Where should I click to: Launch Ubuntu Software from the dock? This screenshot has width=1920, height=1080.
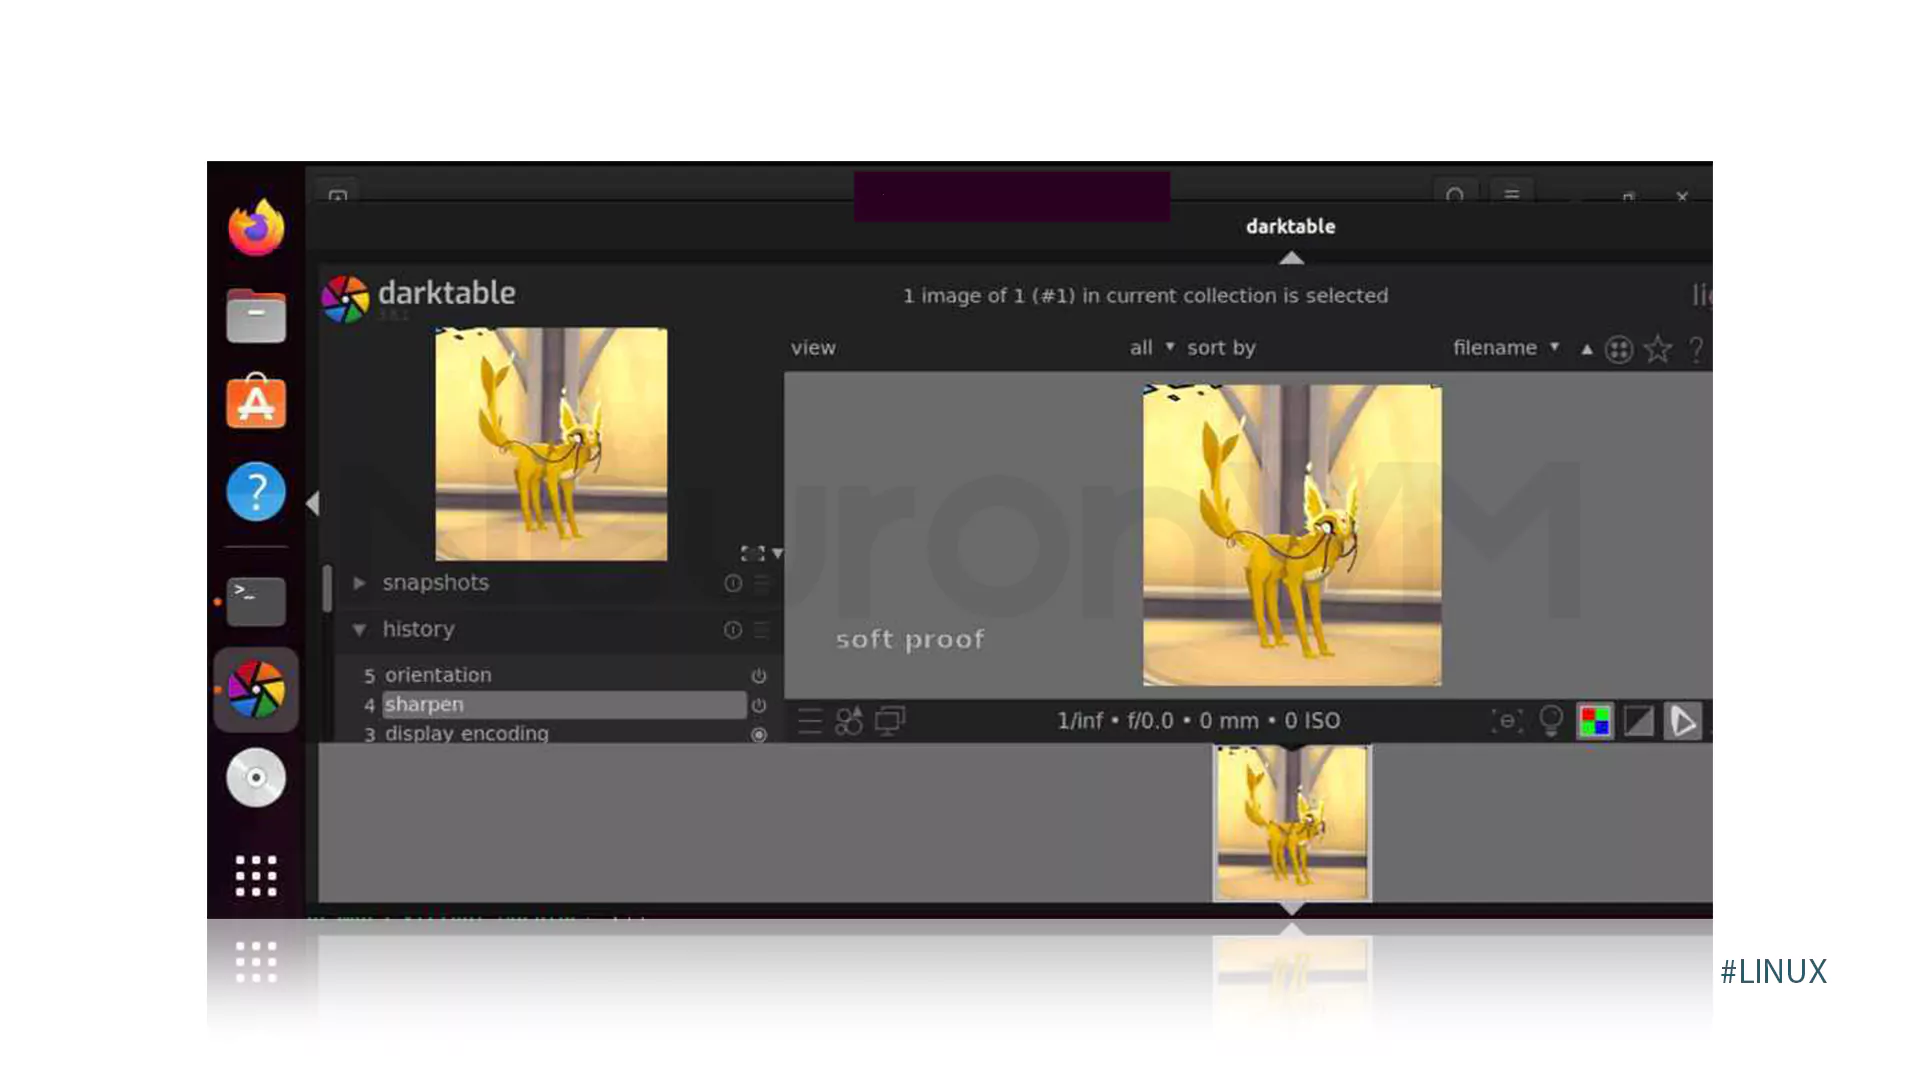point(256,402)
